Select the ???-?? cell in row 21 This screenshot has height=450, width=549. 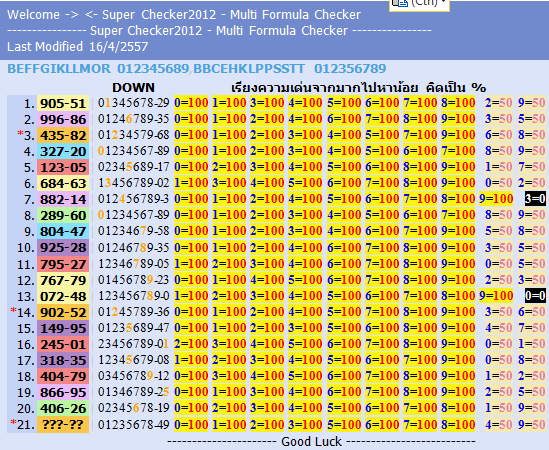click(63, 425)
